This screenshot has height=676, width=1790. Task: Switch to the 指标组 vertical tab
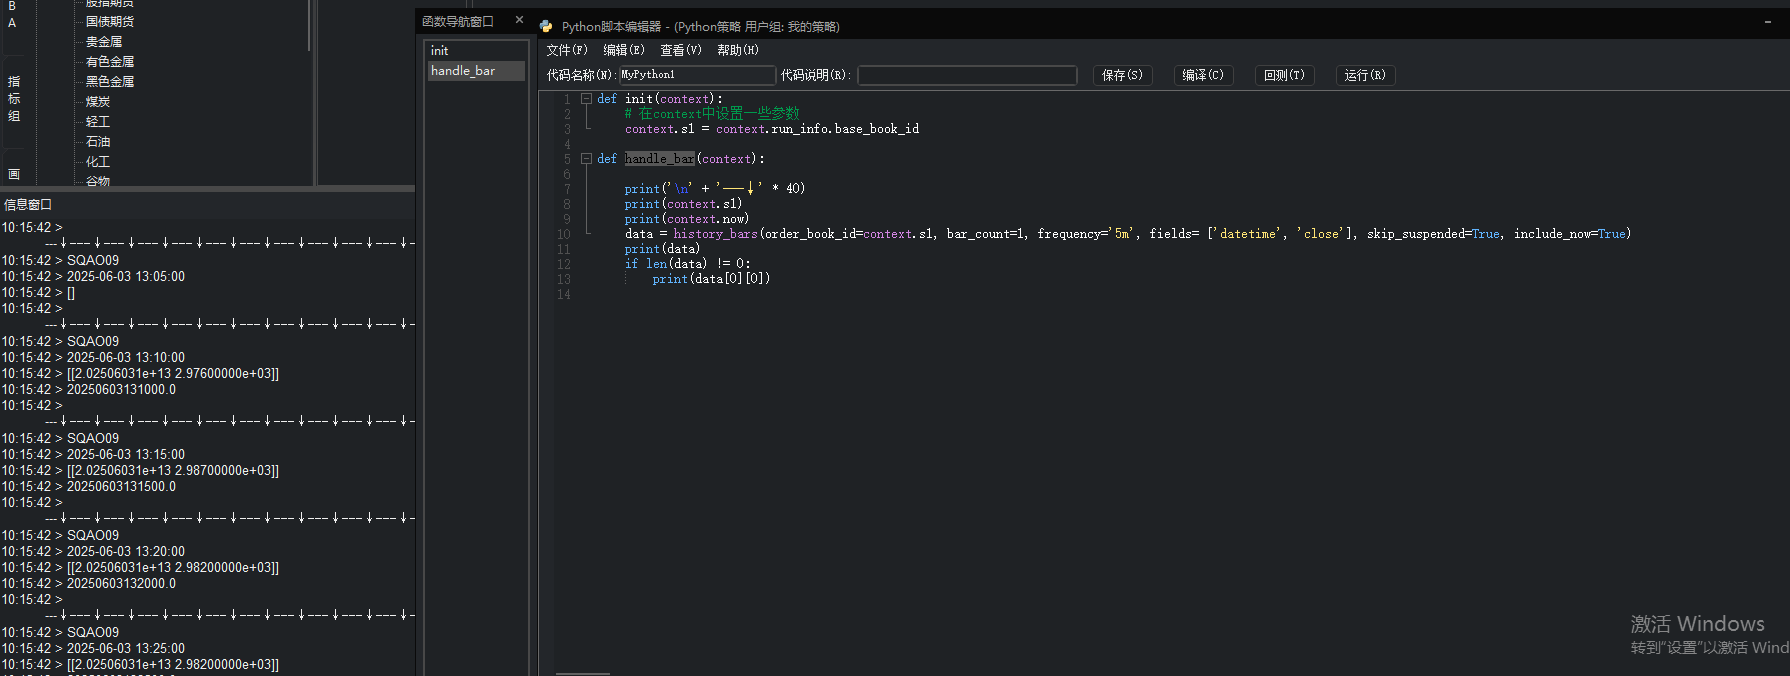(x=14, y=99)
